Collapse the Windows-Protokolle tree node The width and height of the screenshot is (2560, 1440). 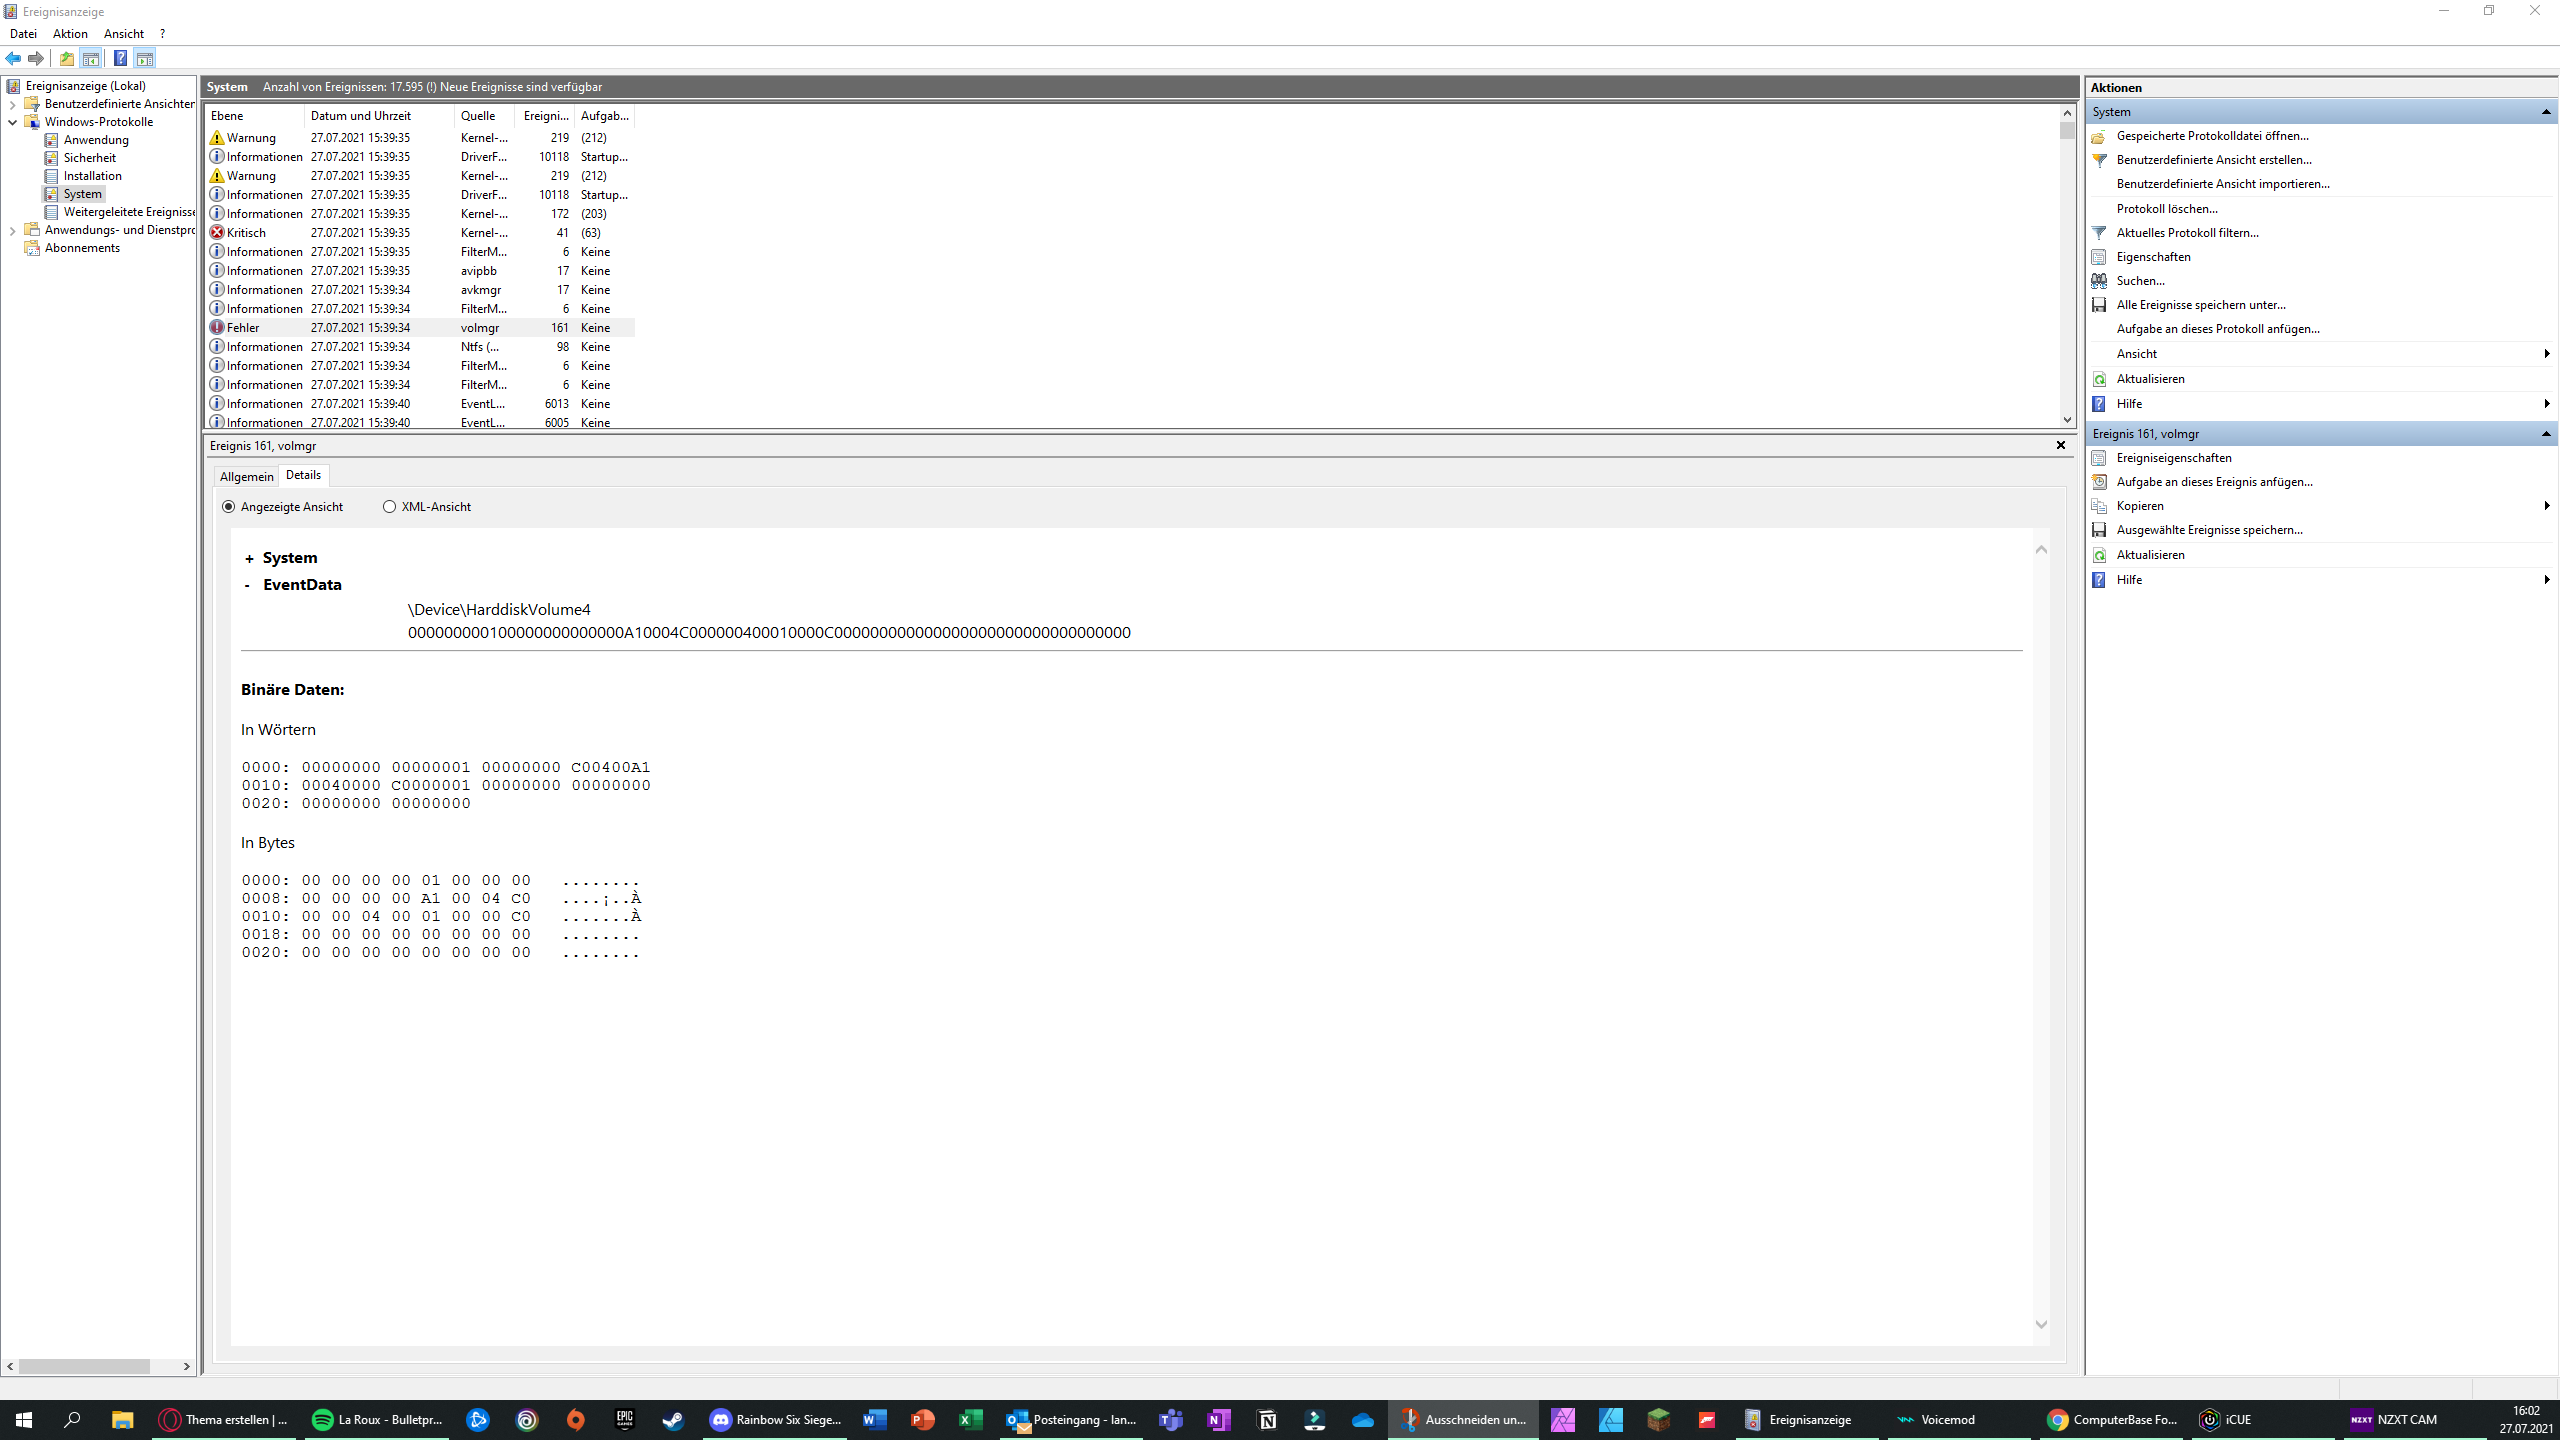12,122
